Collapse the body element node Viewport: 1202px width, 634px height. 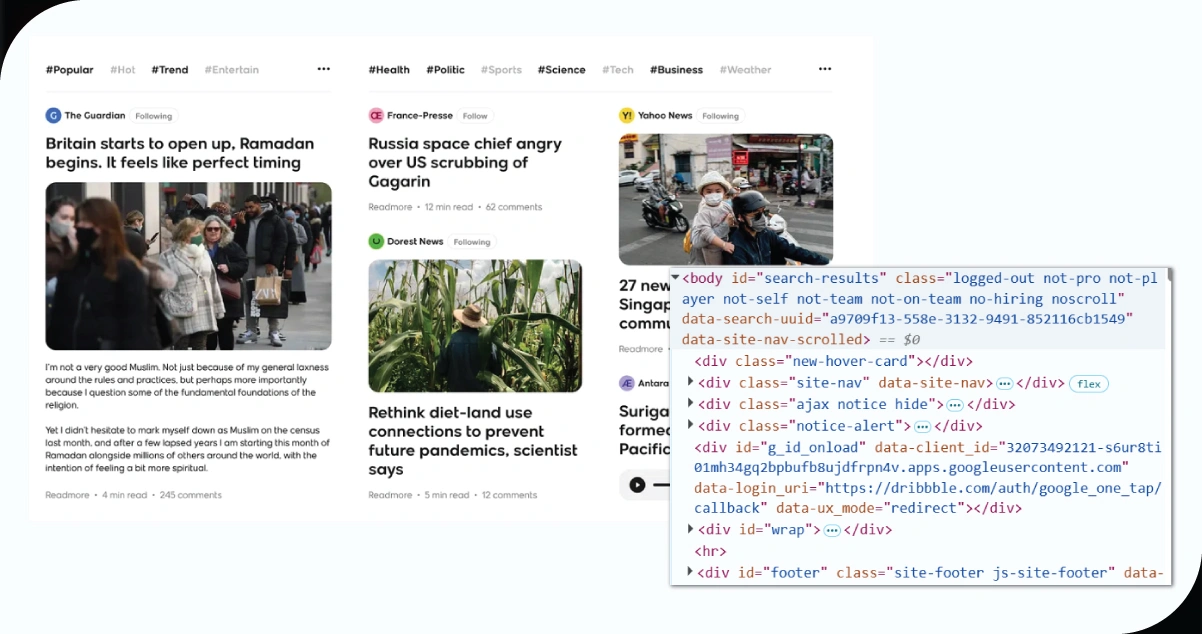click(676, 278)
